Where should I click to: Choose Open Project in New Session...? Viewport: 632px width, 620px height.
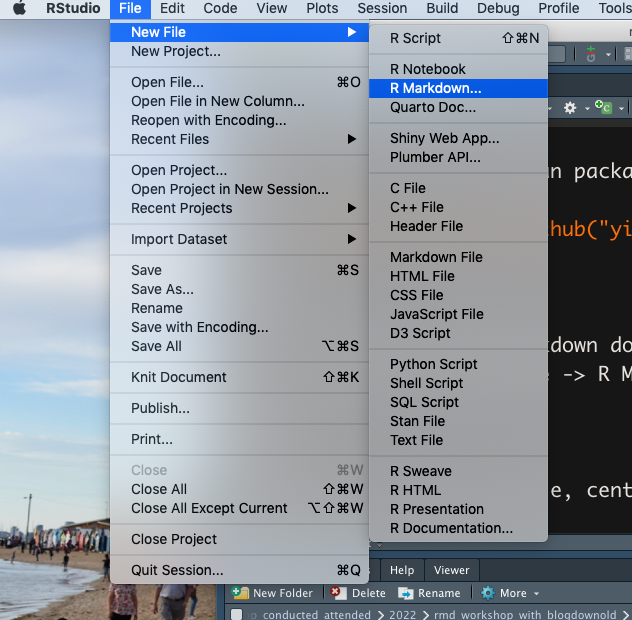pyautogui.click(x=239, y=189)
